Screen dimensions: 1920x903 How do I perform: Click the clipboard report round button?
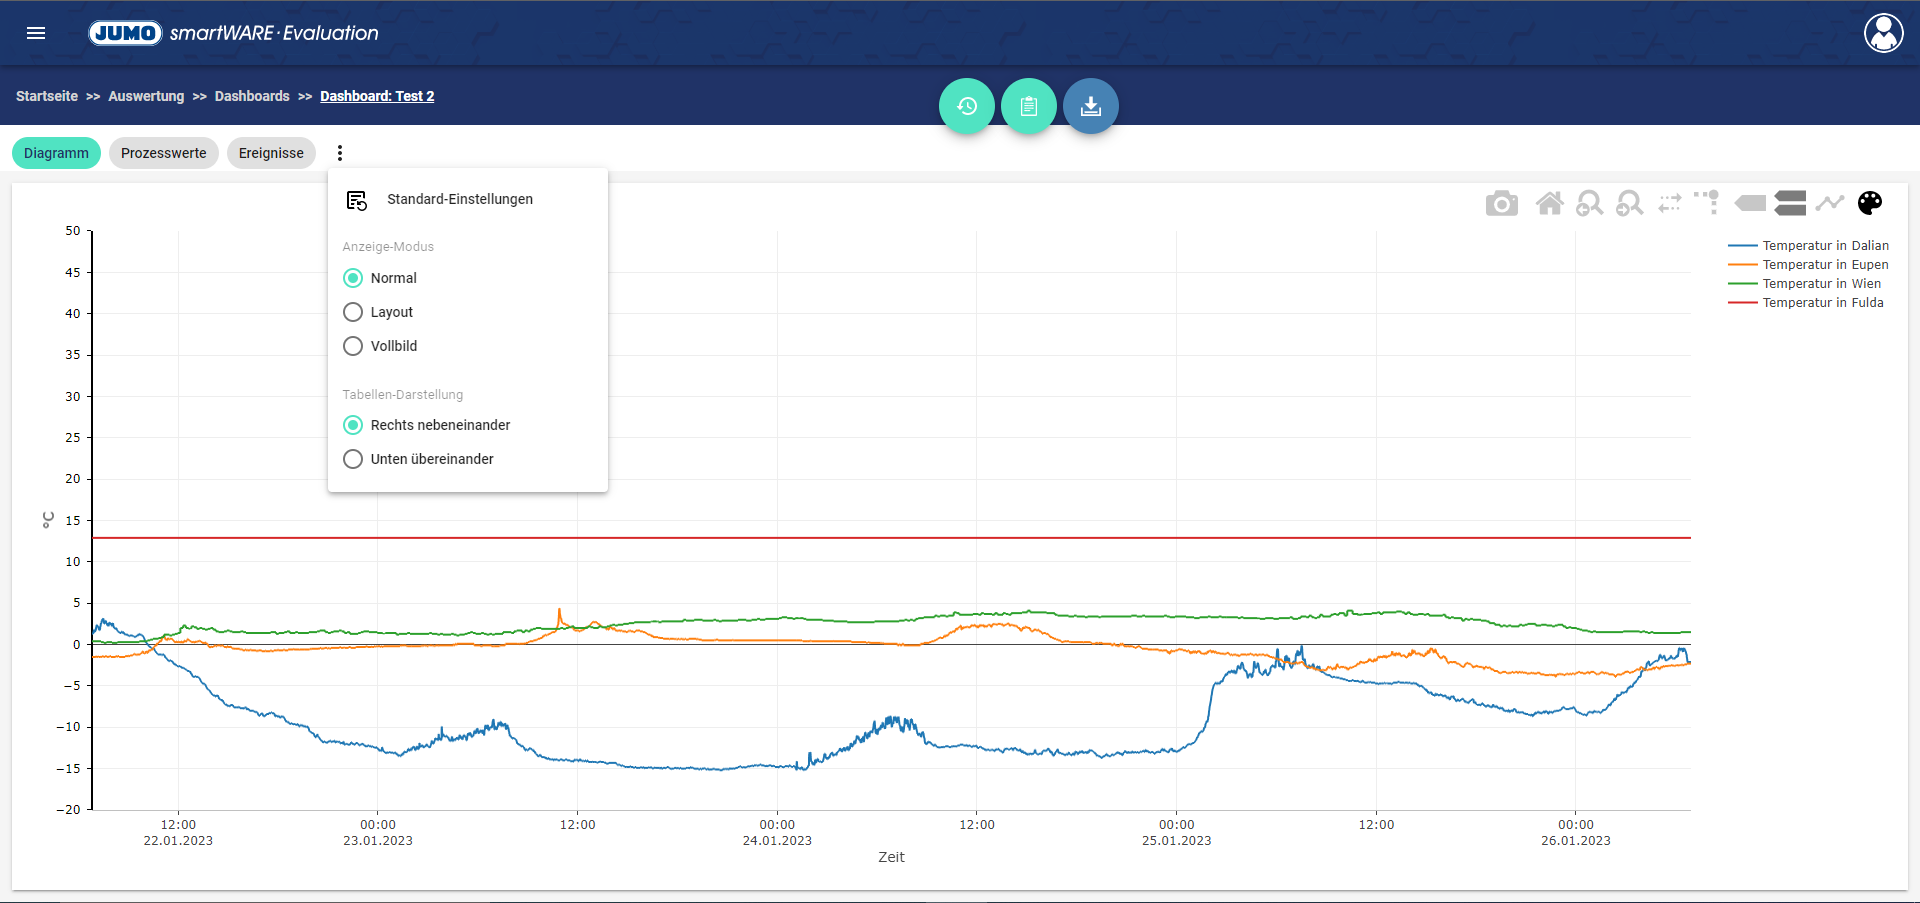pyautogui.click(x=1028, y=106)
